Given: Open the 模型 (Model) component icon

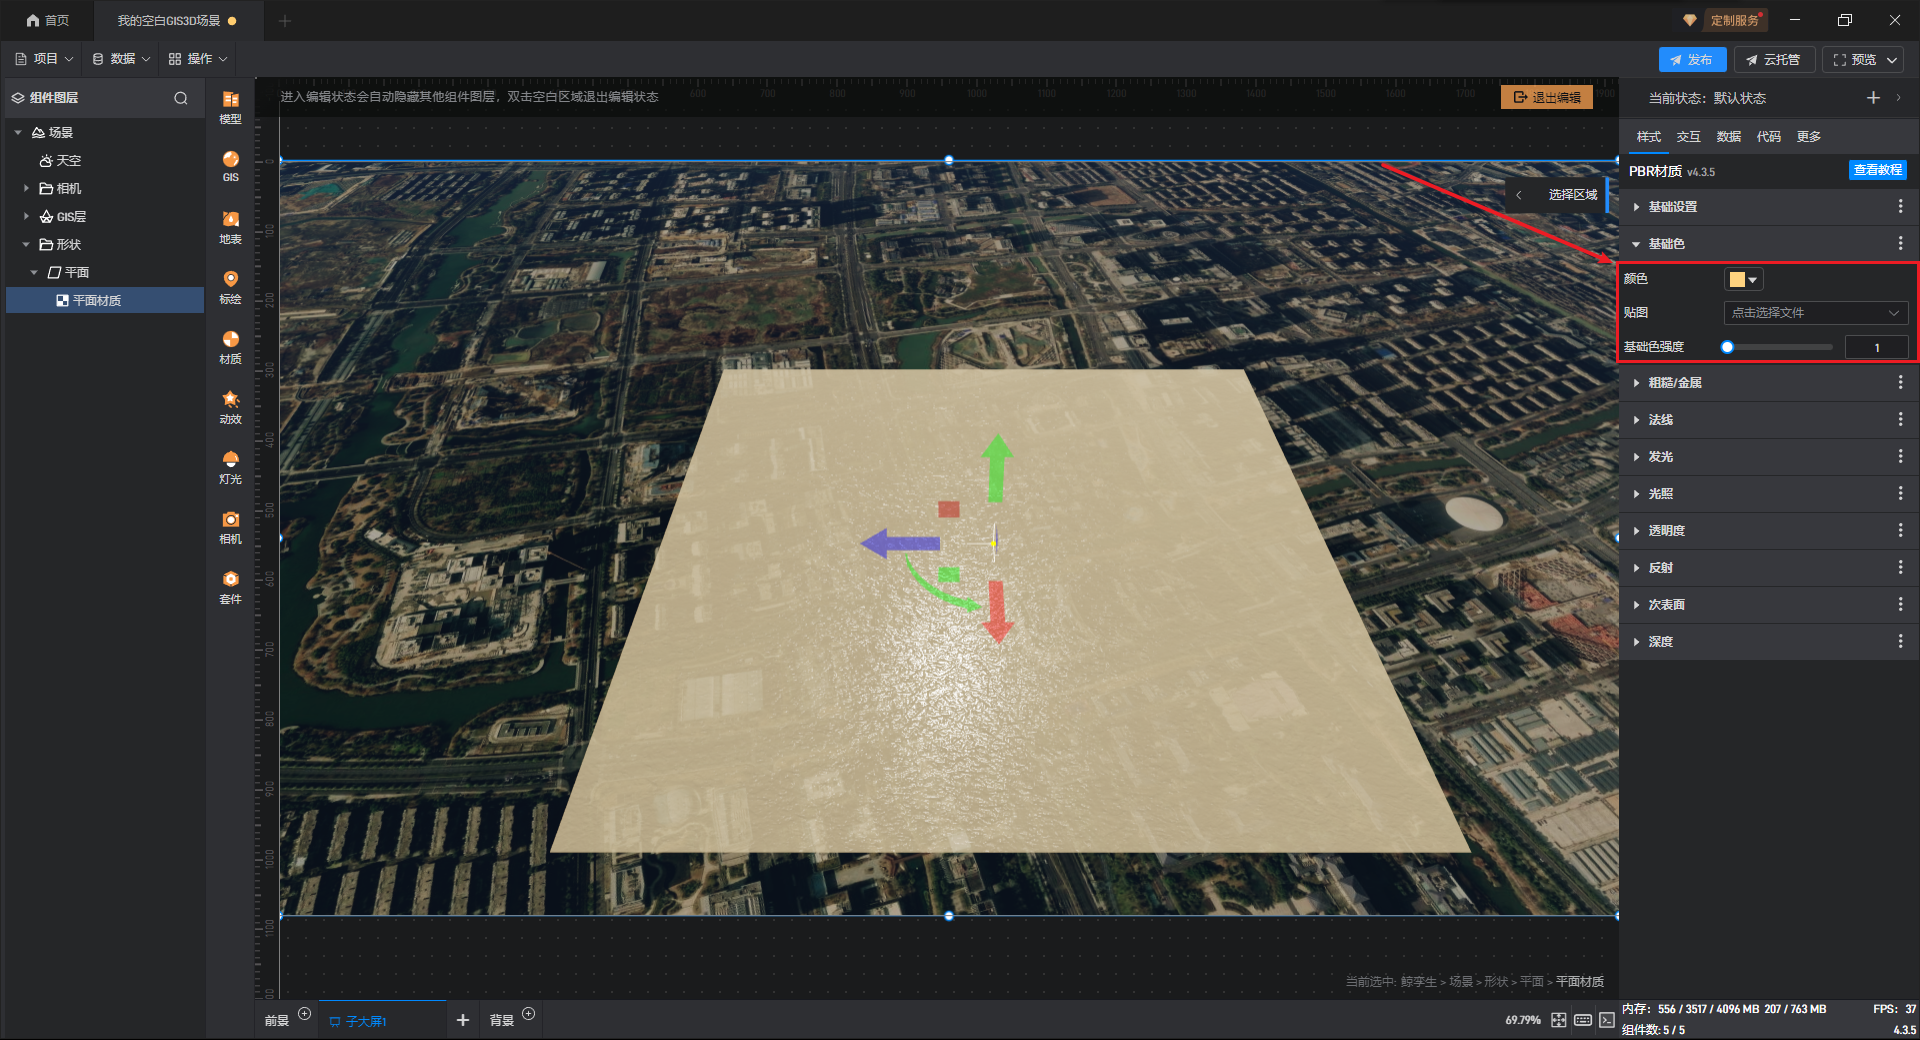Looking at the screenshot, I should coord(230,105).
